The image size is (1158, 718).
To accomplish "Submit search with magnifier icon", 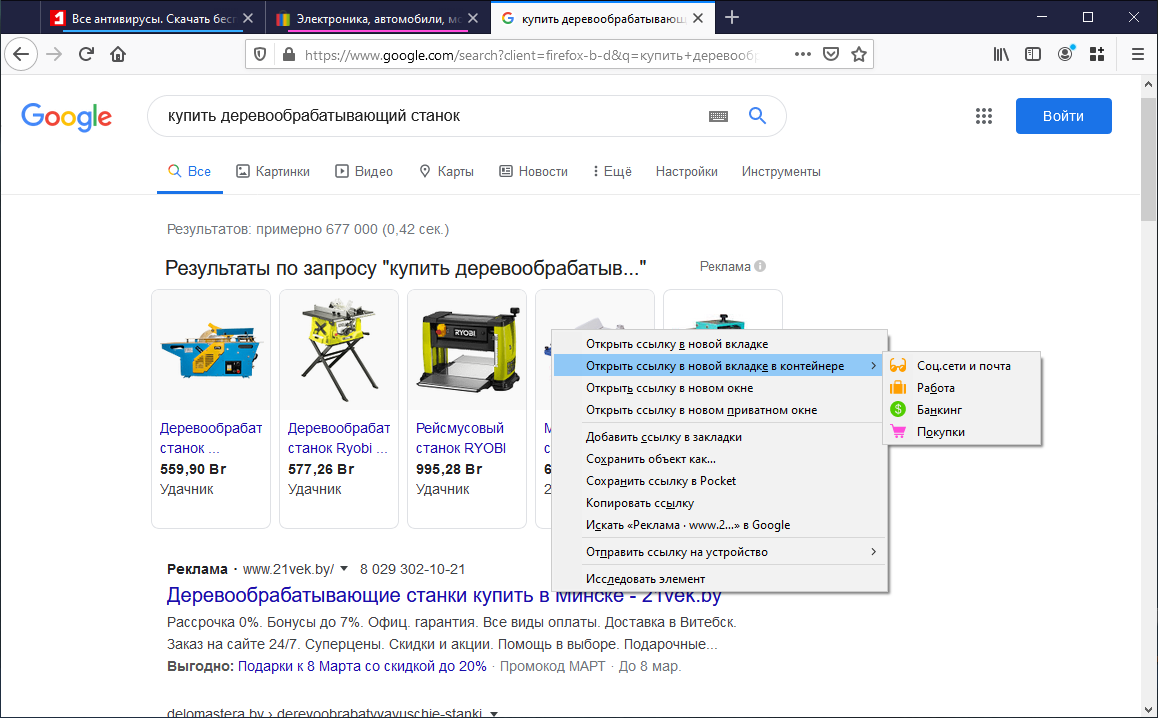I will pyautogui.click(x=757, y=115).
